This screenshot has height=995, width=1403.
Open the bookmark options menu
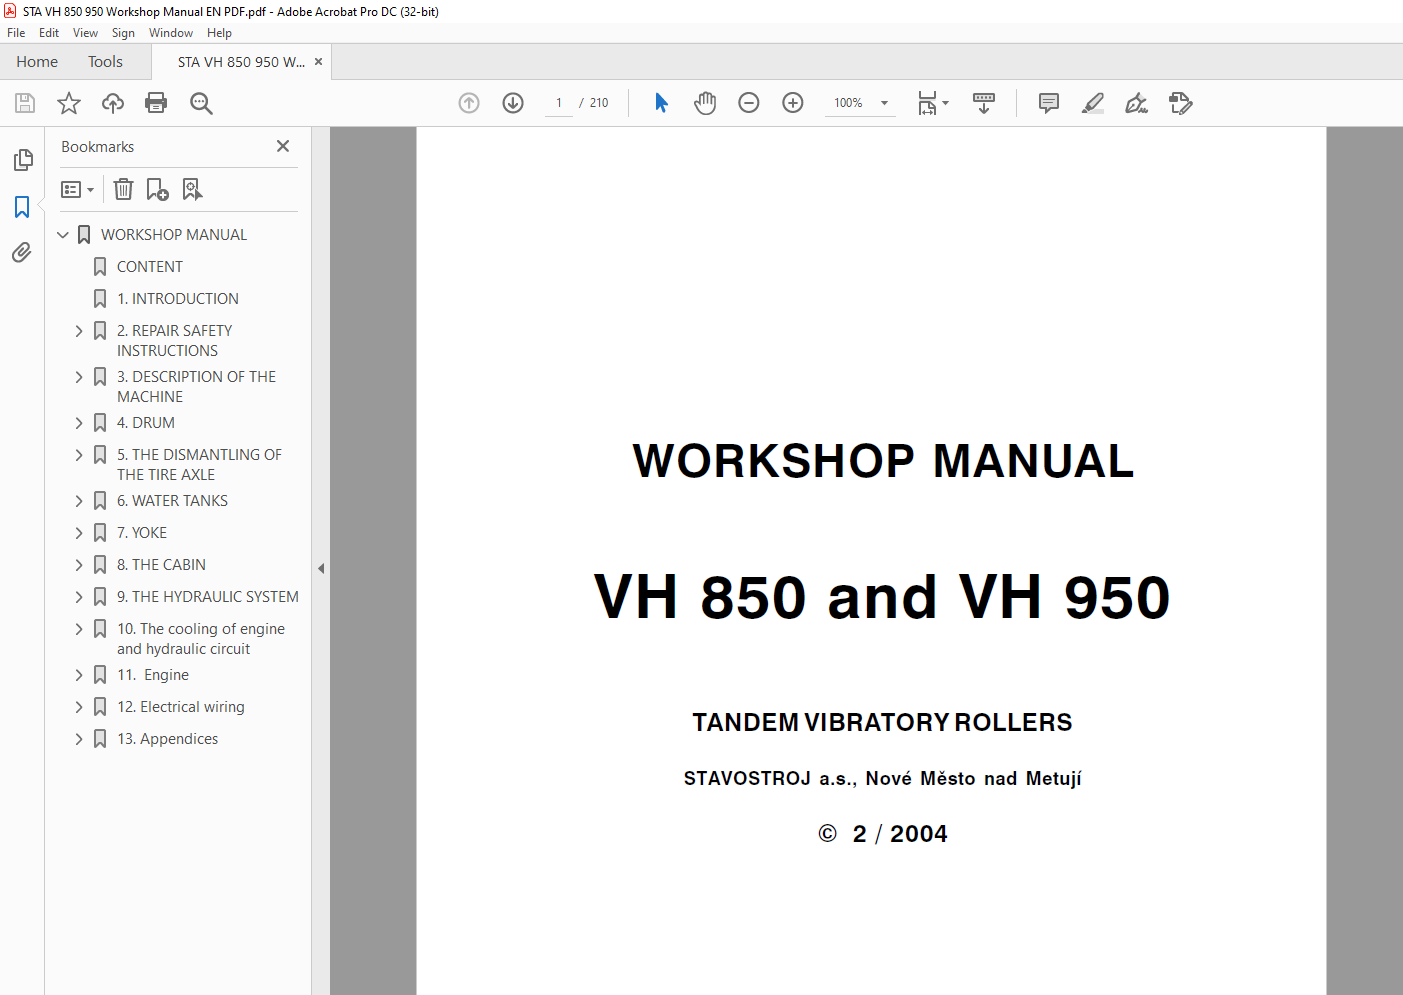point(77,189)
